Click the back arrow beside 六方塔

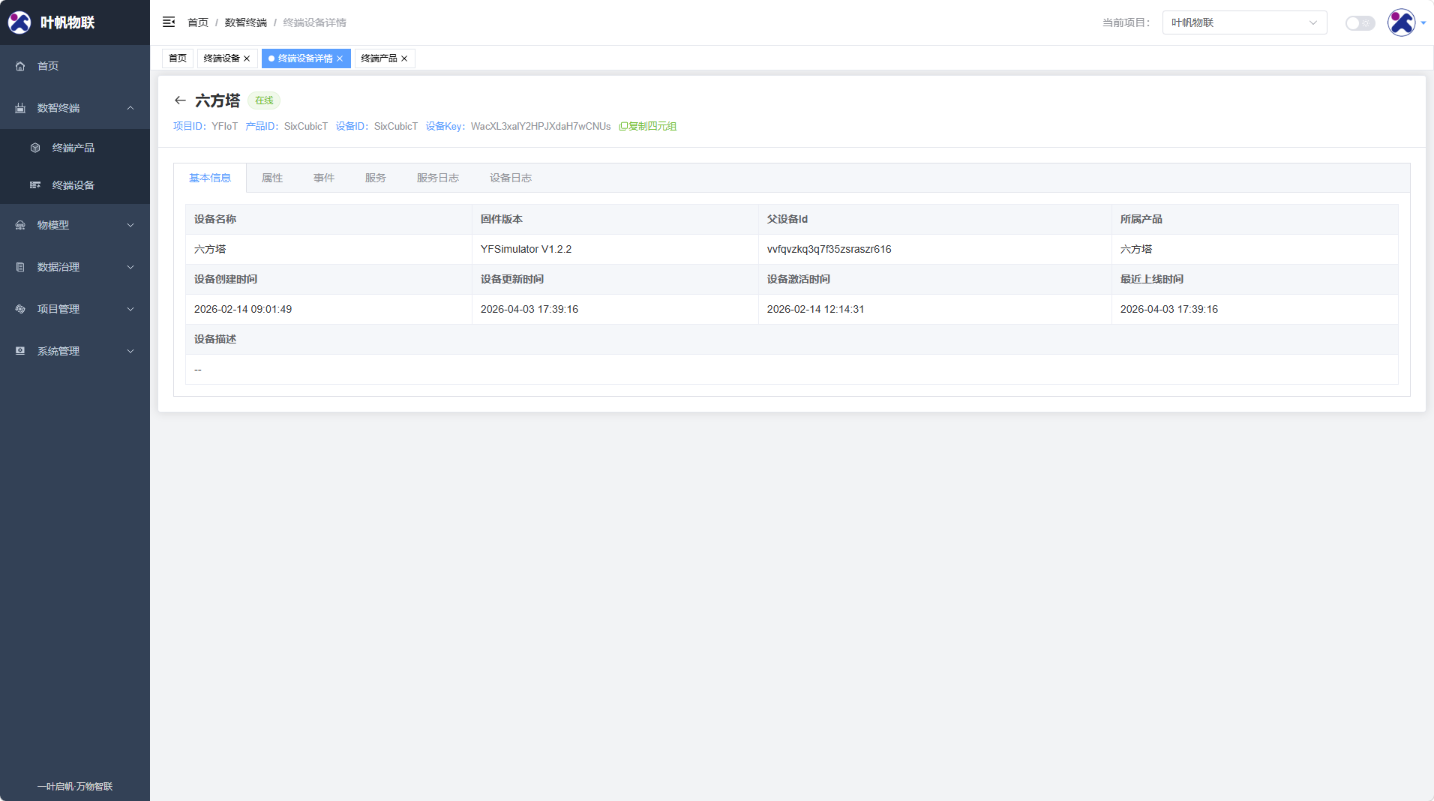point(180,100)
